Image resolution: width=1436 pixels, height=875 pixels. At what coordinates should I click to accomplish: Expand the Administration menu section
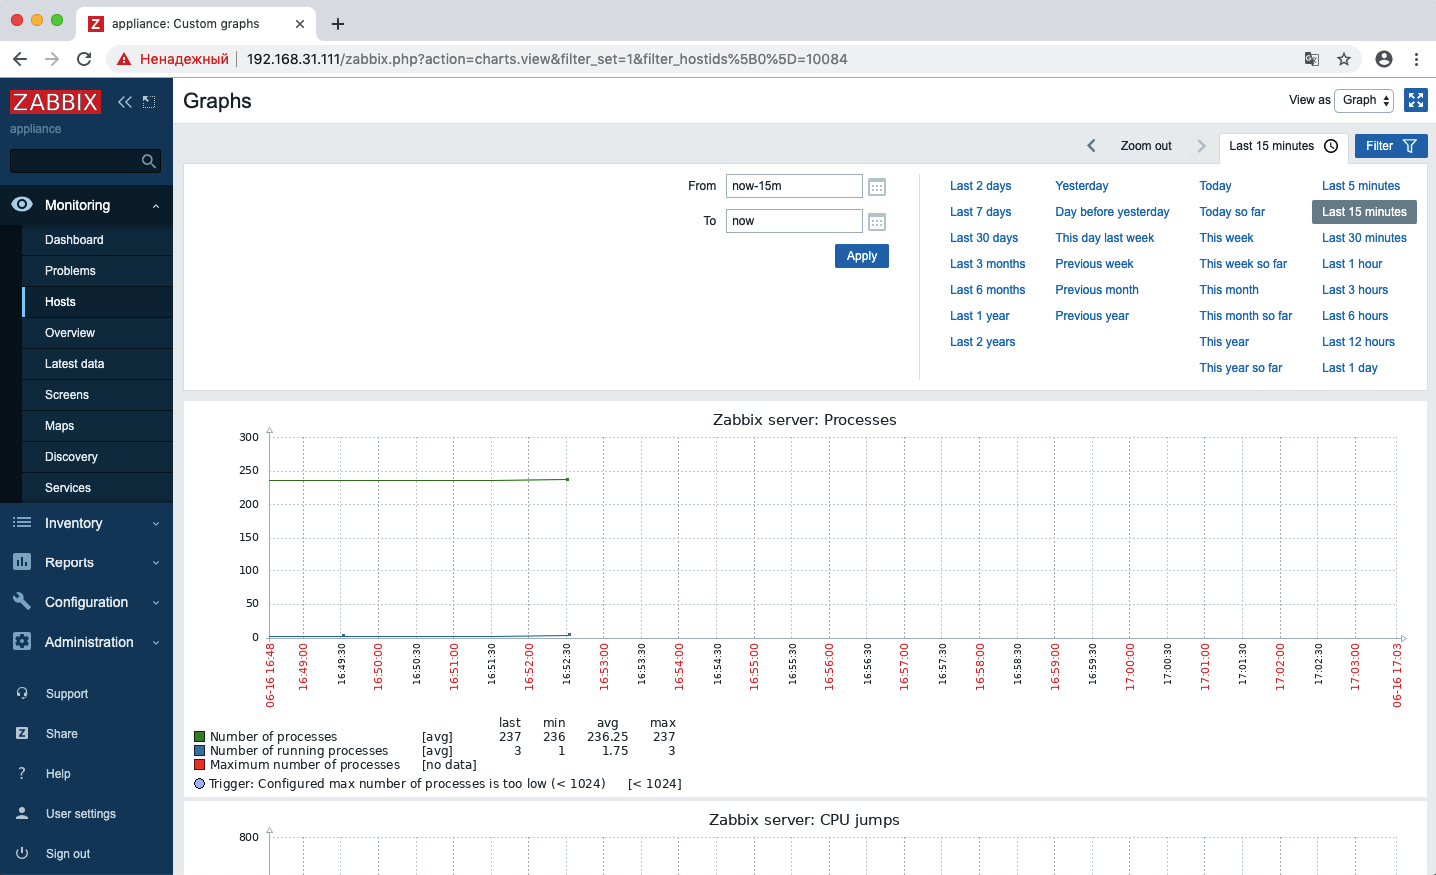click(x=156, y=643)
